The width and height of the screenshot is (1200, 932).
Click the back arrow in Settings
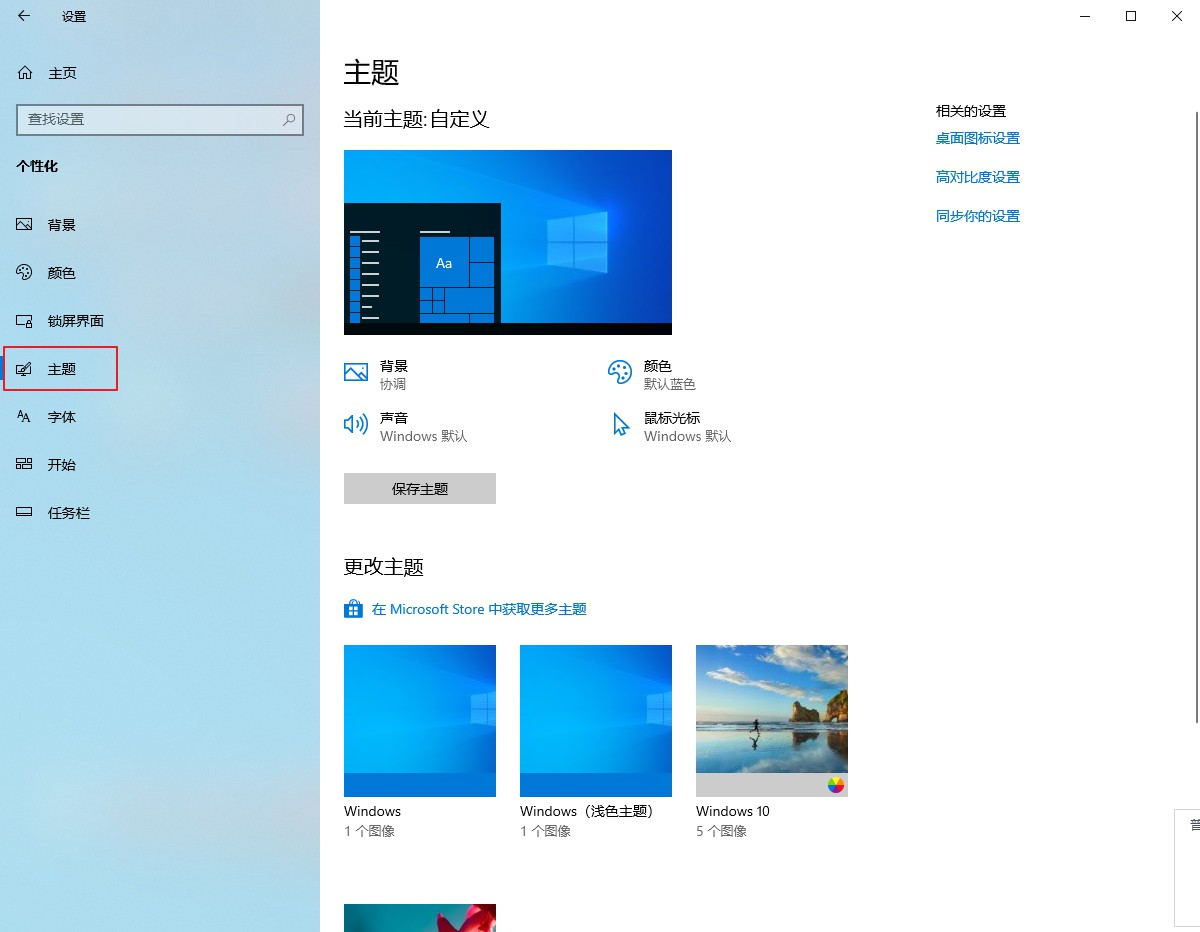pyautogui.click(x=24, y=16)
